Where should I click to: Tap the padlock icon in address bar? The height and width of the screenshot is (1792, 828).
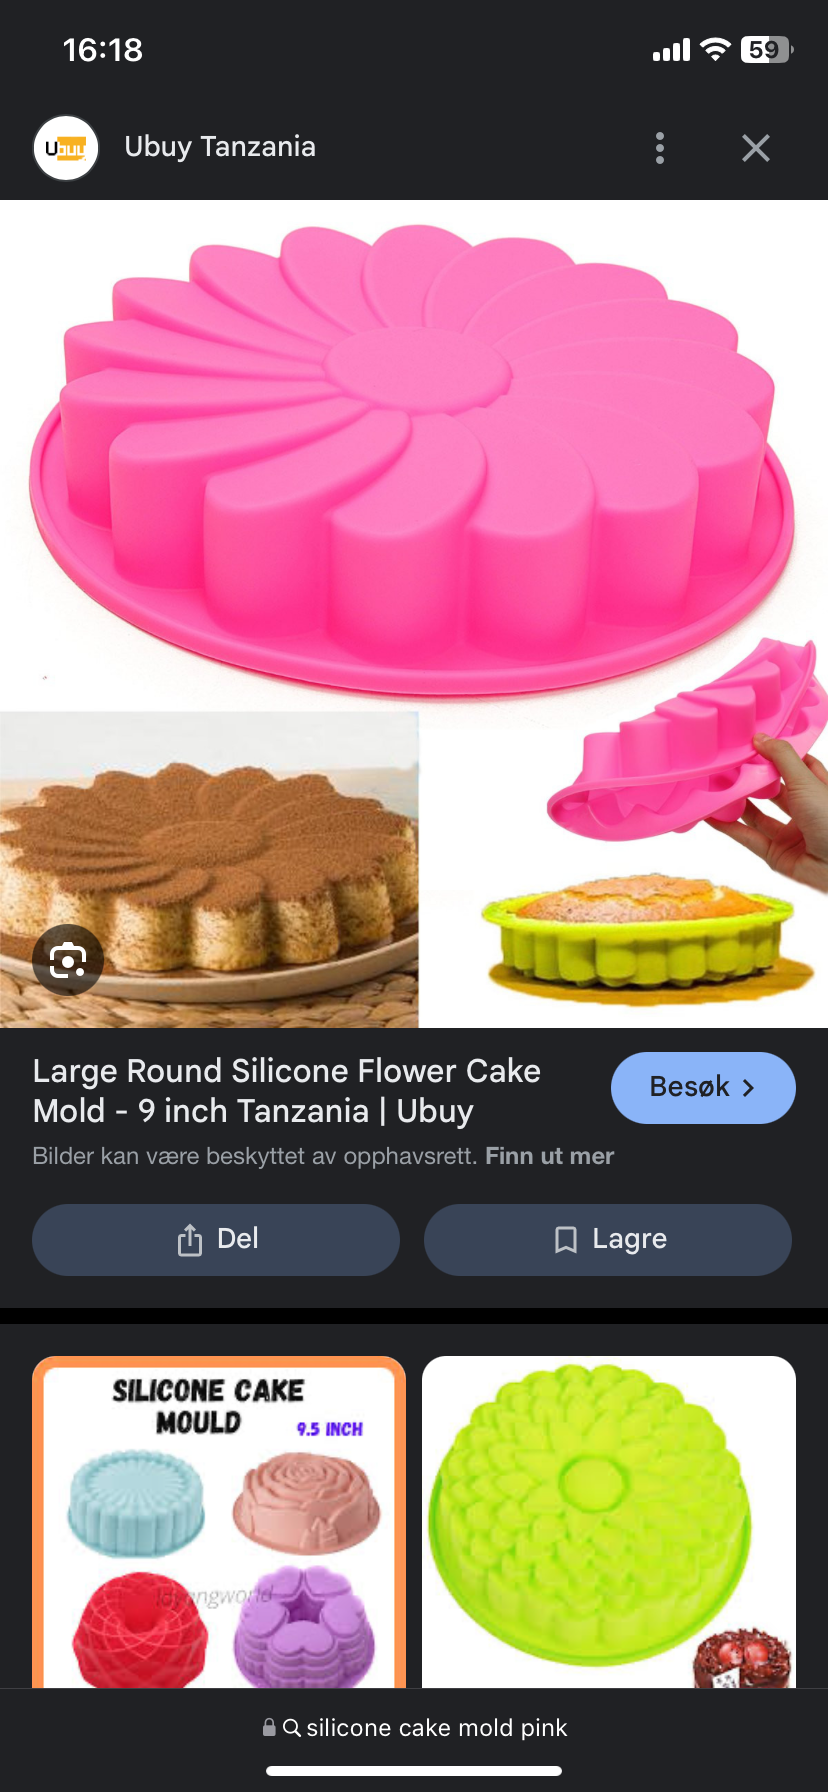click(269, 1727)
